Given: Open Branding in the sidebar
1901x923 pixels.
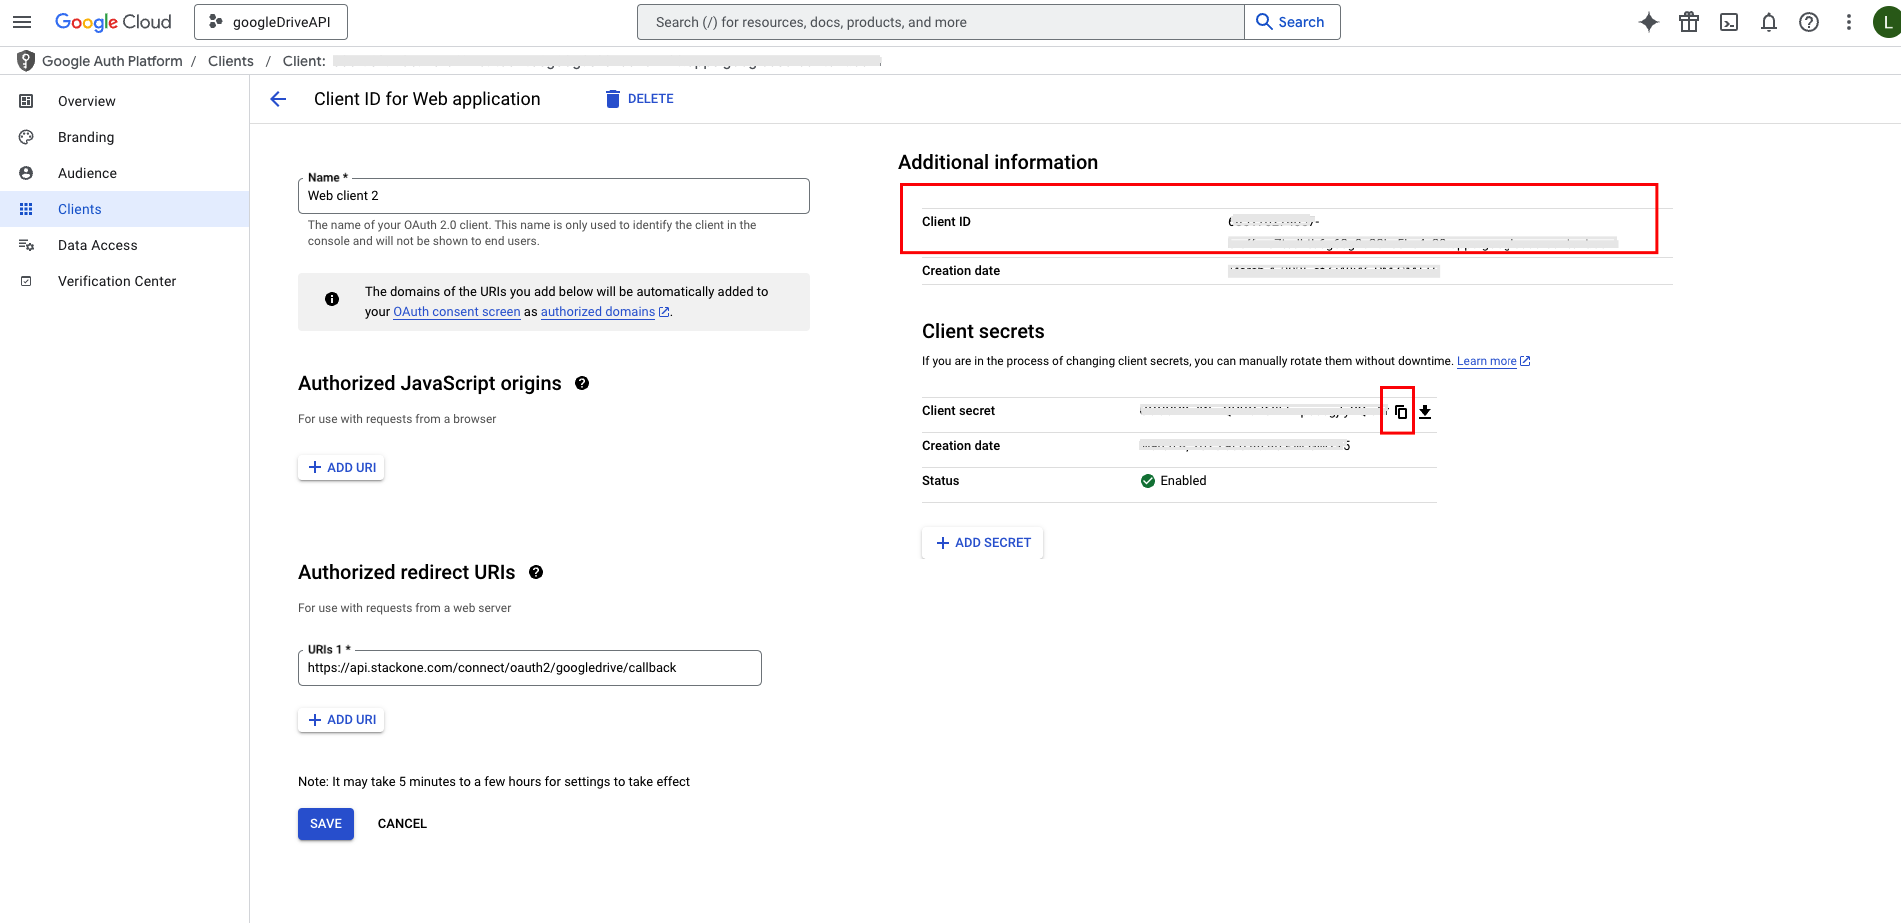Looking at the screenshot, I should pyautogui.click(x=124, y=137).
